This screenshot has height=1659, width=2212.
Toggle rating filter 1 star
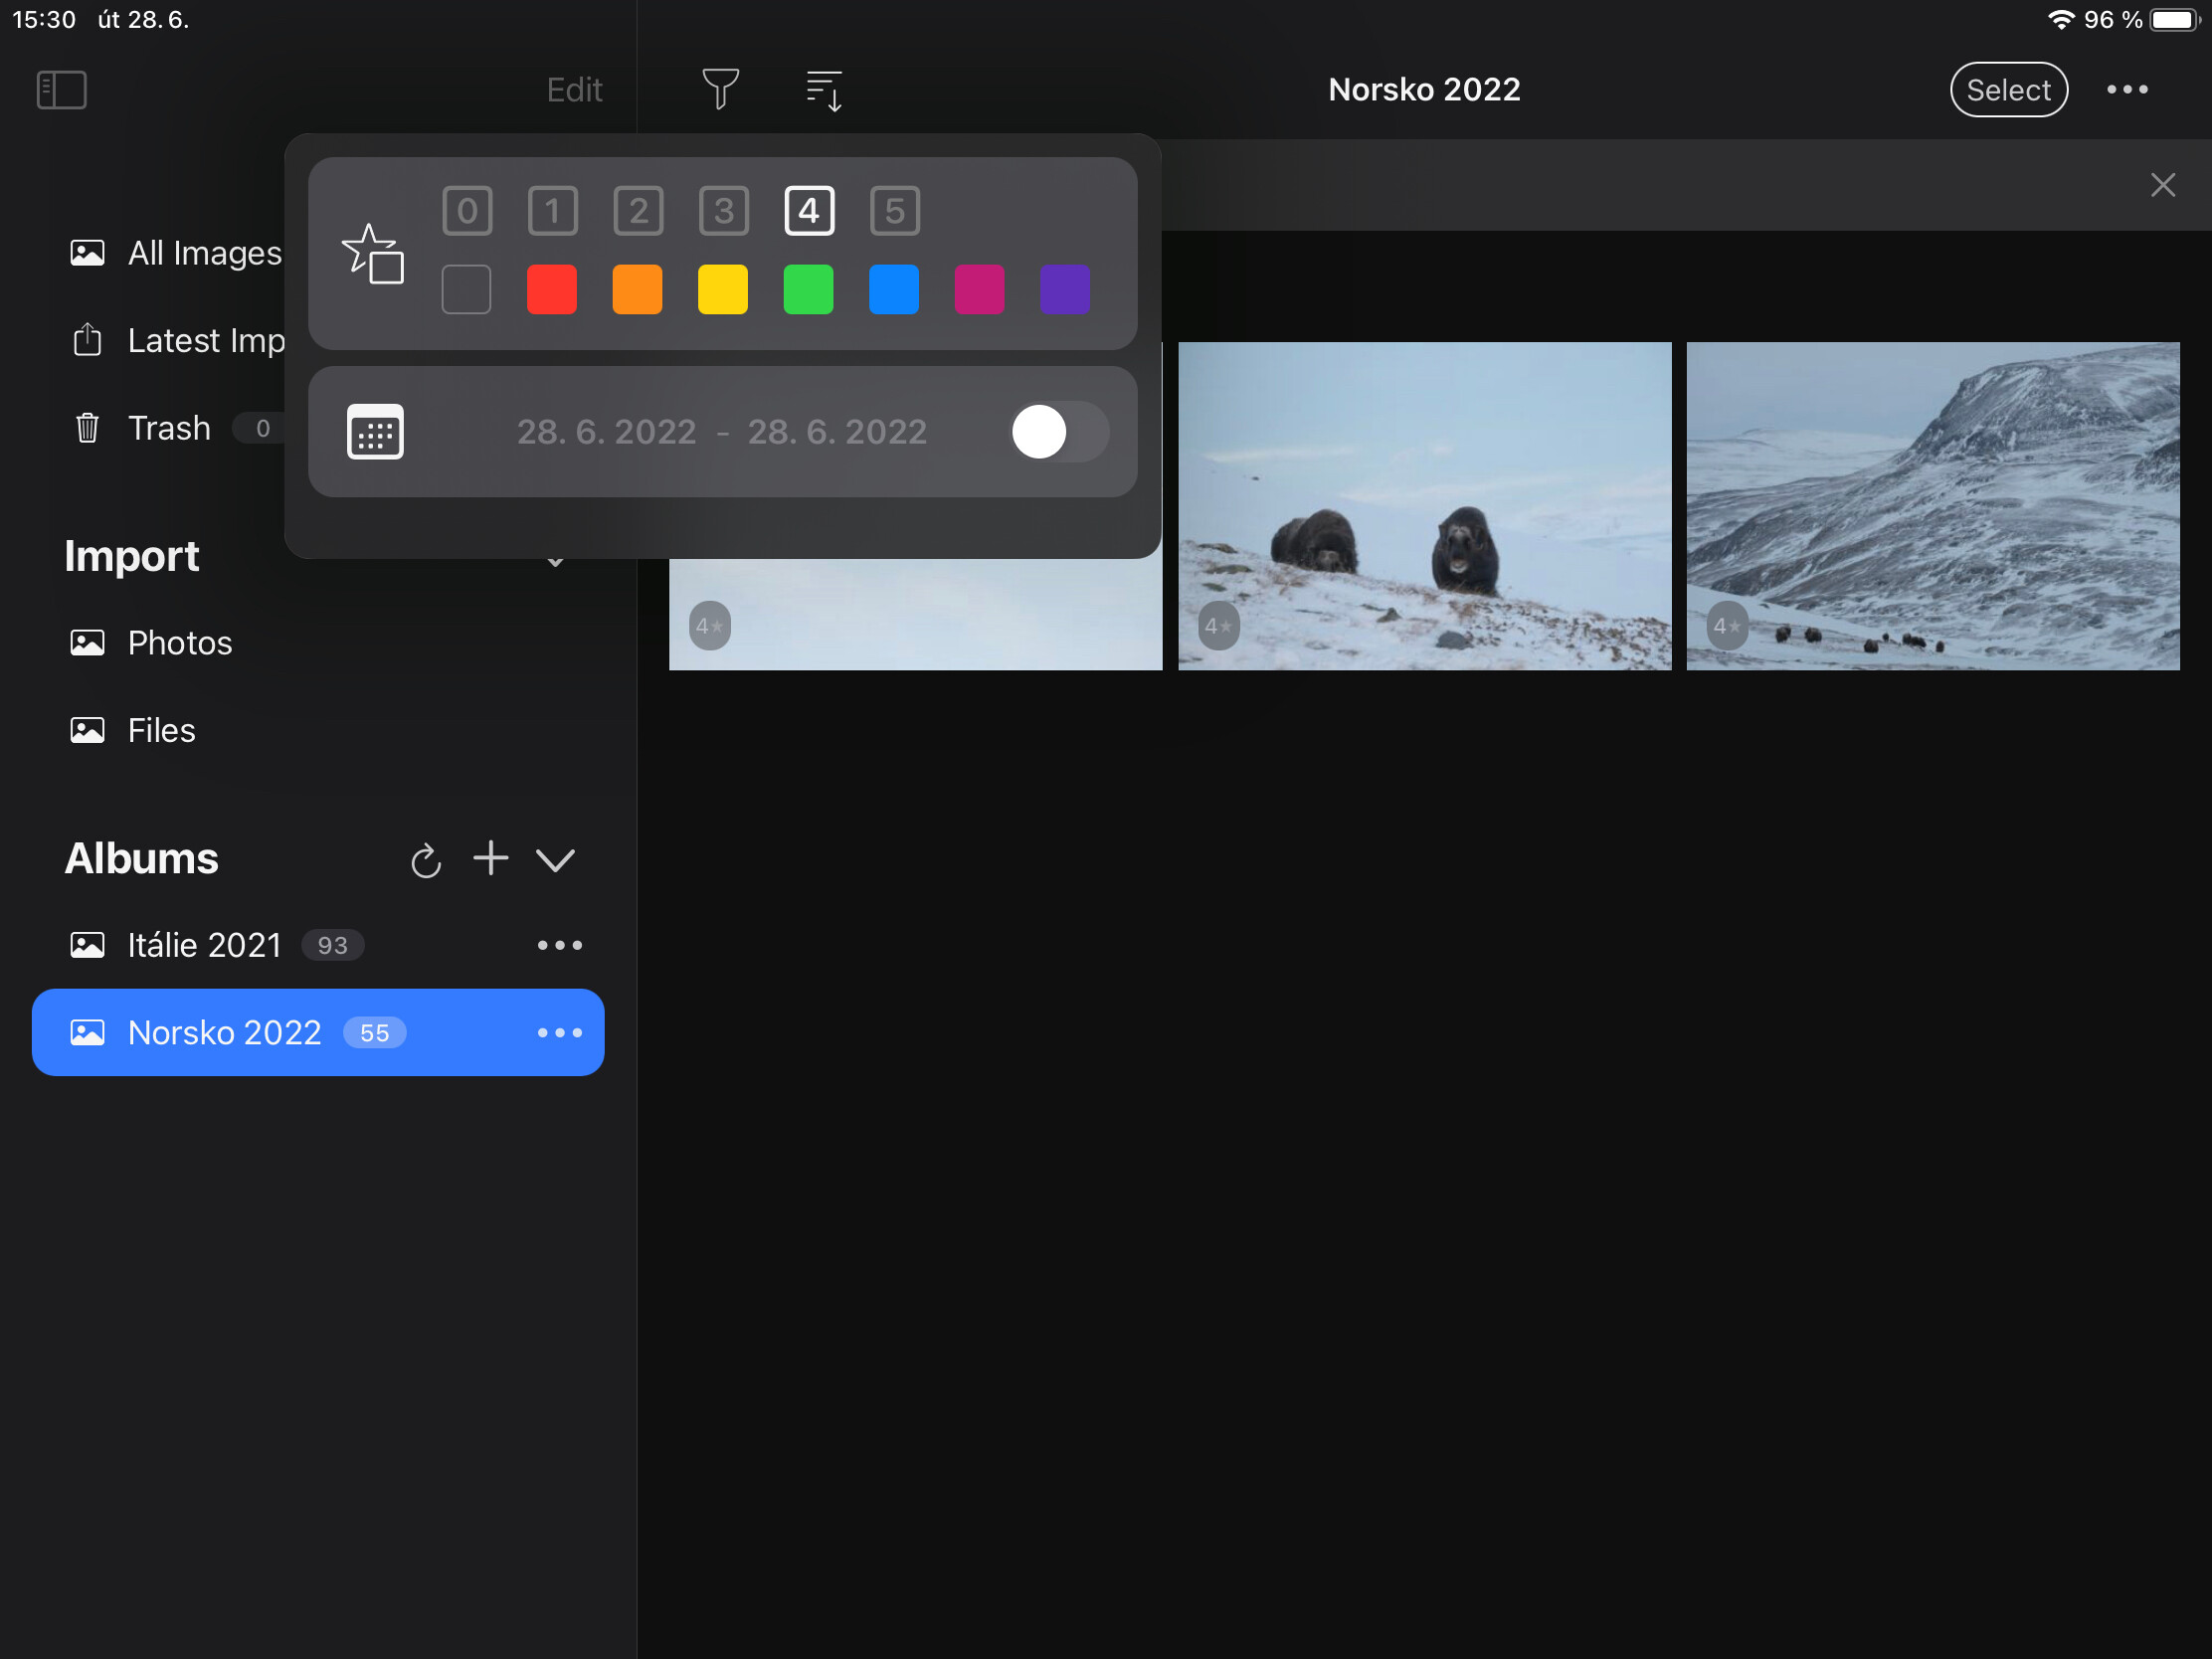point(553,211)
